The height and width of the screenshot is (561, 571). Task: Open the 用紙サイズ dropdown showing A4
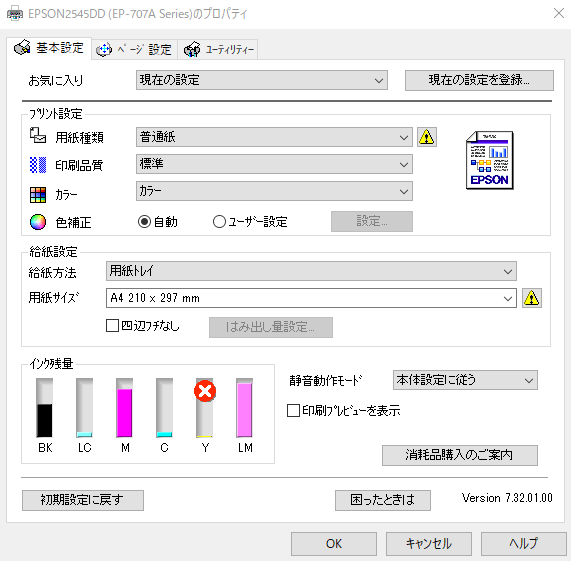click(x=311, y=298)
